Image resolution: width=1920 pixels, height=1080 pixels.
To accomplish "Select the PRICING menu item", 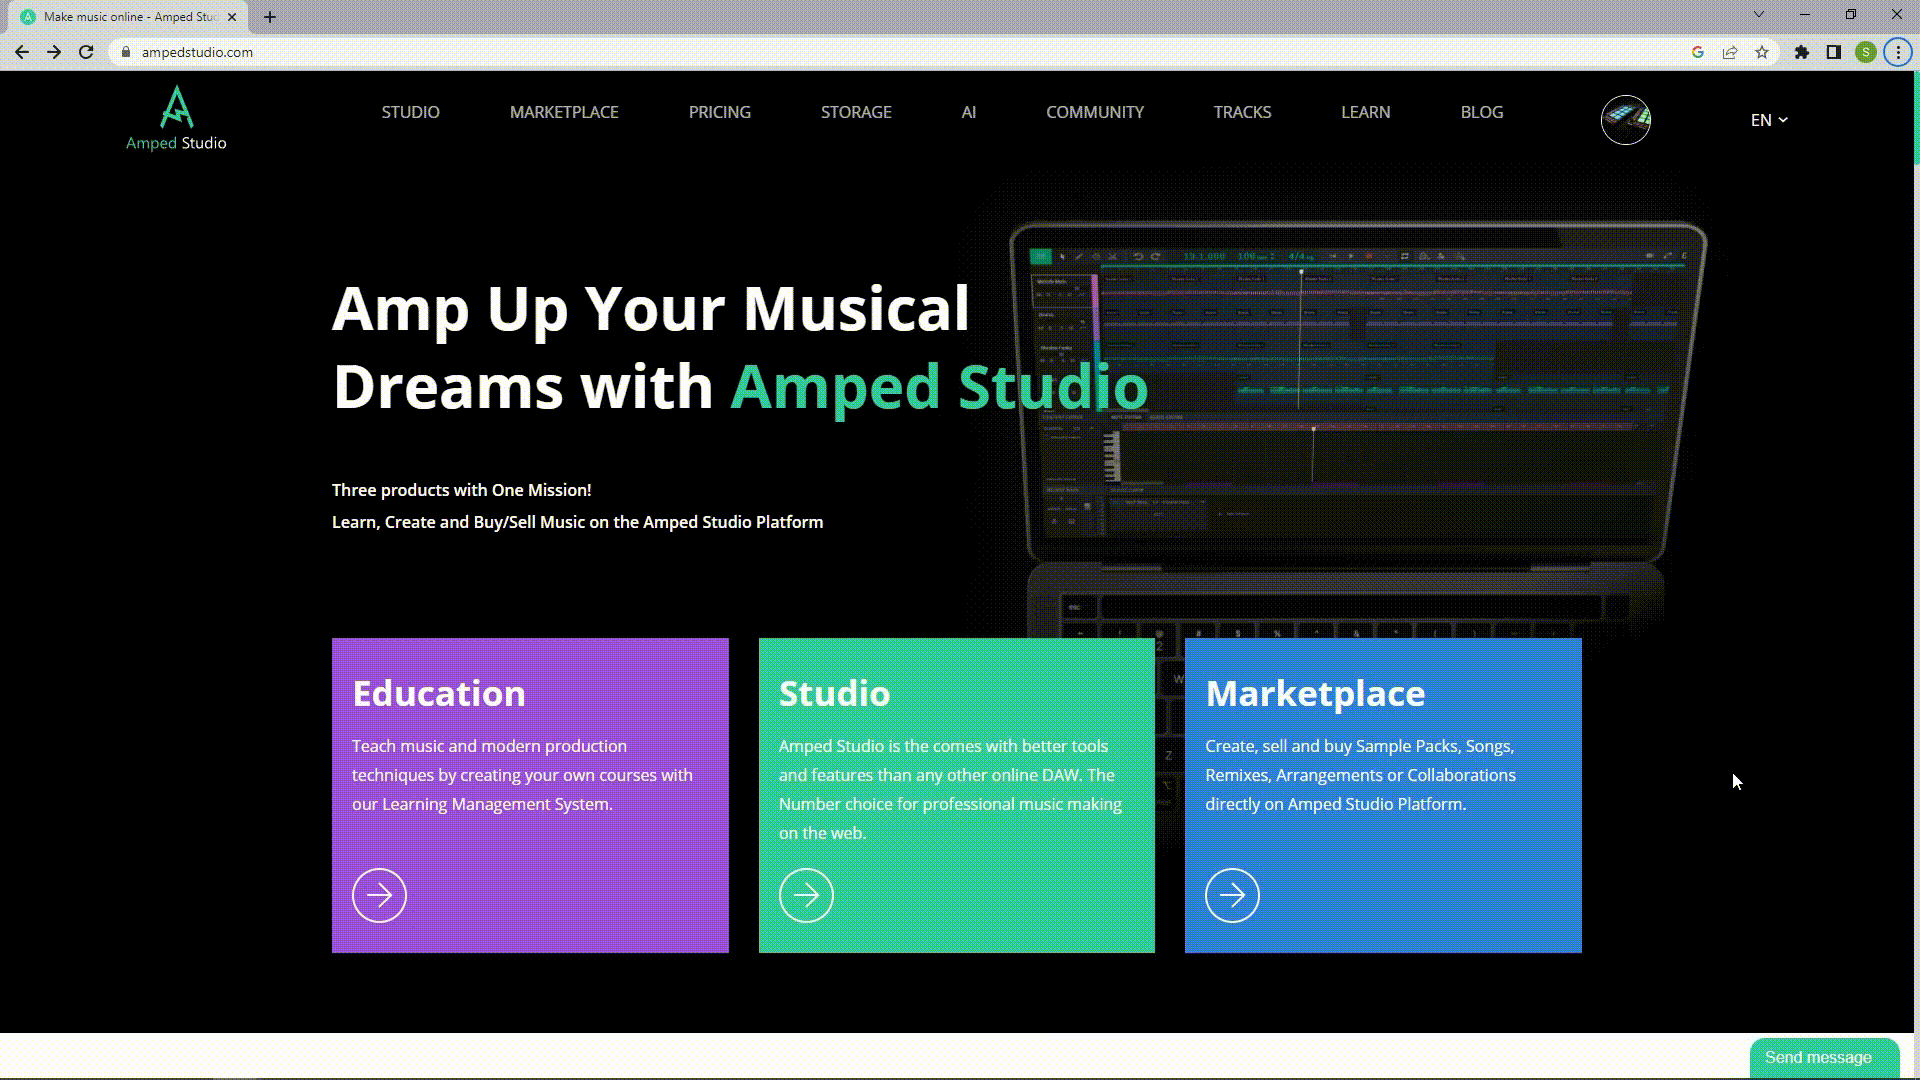I will click(720, 112).
